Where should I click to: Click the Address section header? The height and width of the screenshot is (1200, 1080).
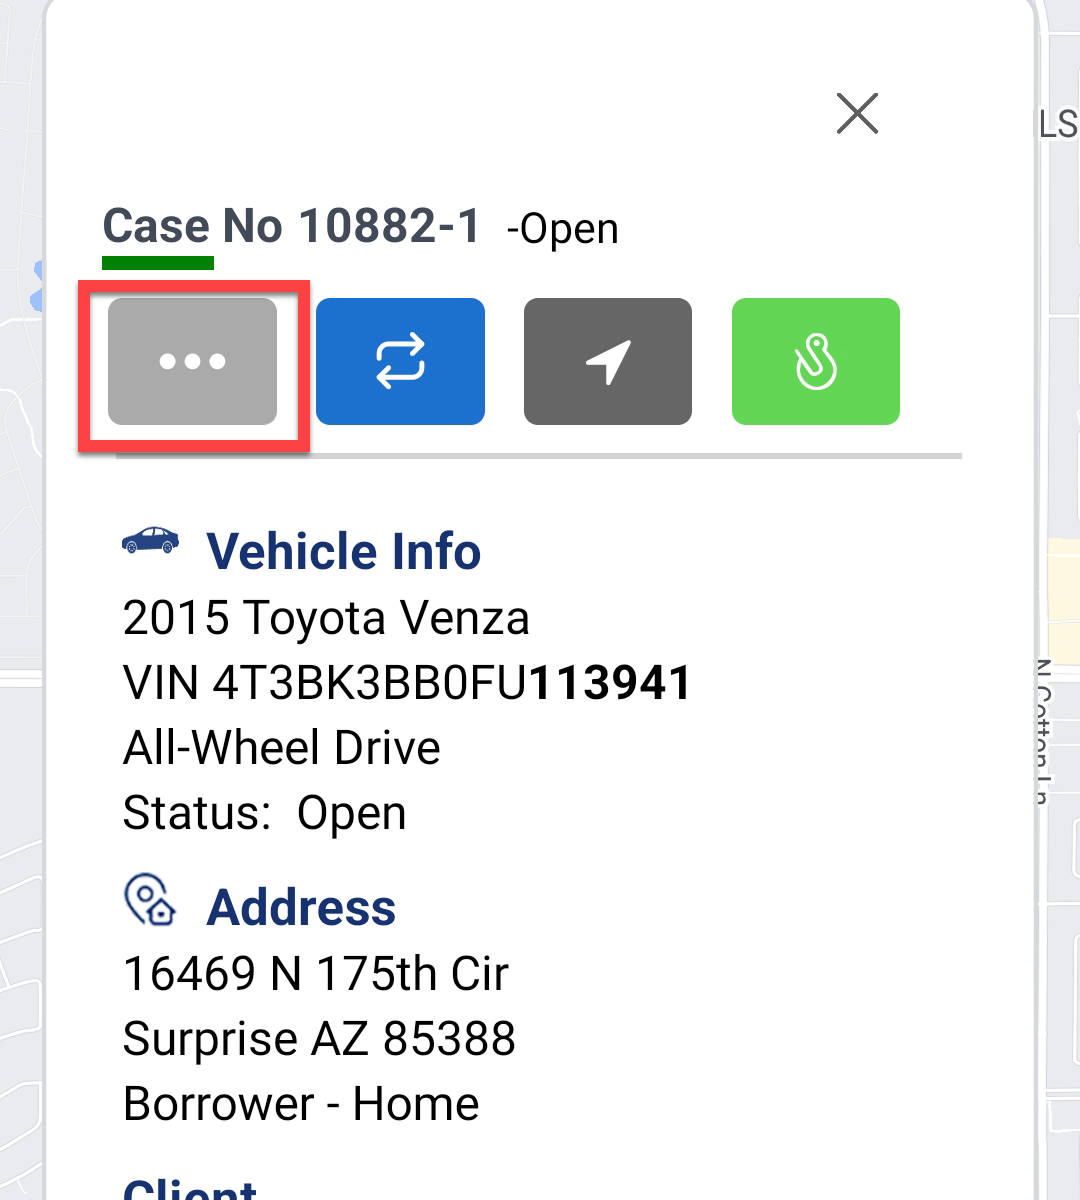[301, 908]
